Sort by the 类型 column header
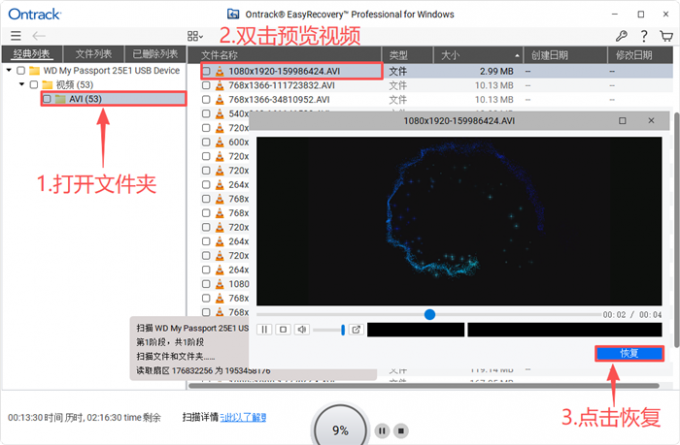 coord(408,55)
